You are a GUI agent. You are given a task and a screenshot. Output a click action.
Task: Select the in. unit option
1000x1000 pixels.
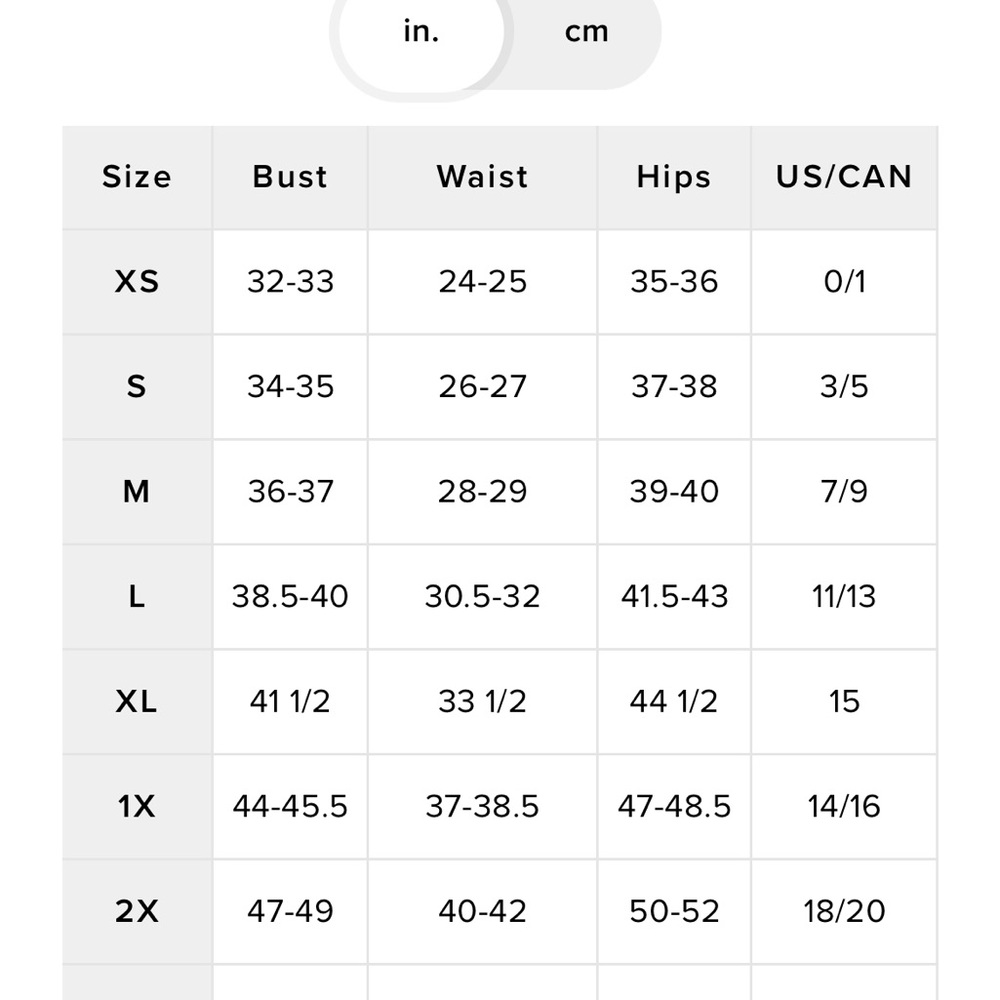(x=421, y=32)
